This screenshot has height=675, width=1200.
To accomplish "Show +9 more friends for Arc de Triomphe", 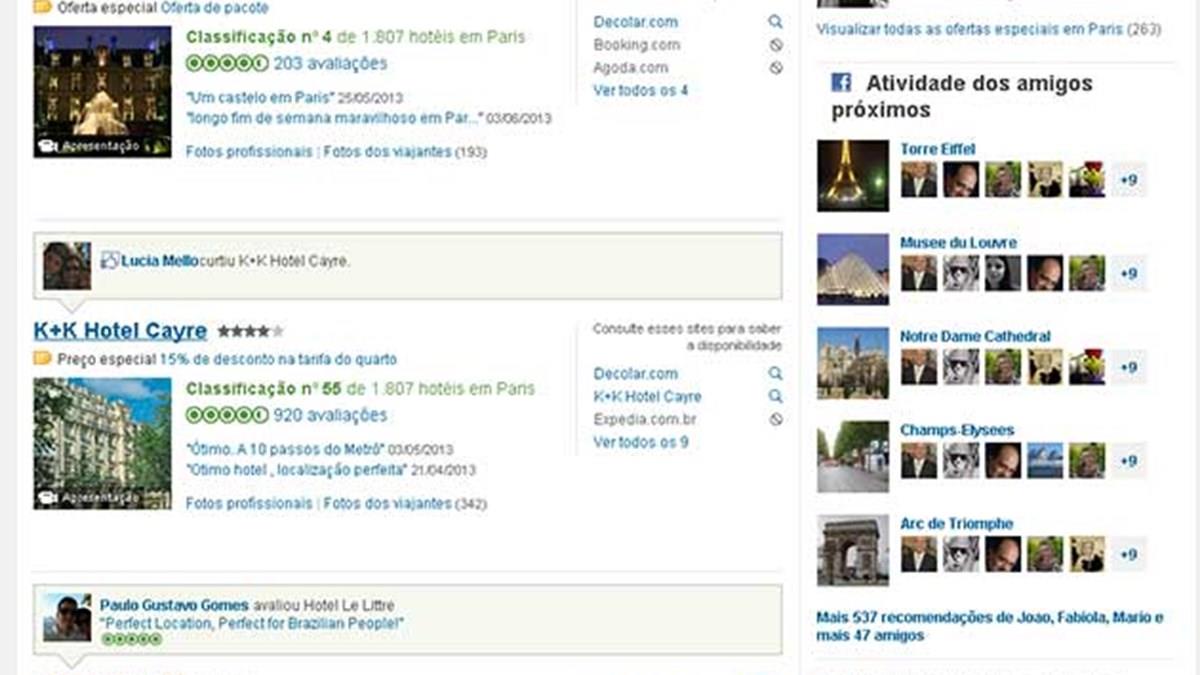I will [x=1128, y=554].
